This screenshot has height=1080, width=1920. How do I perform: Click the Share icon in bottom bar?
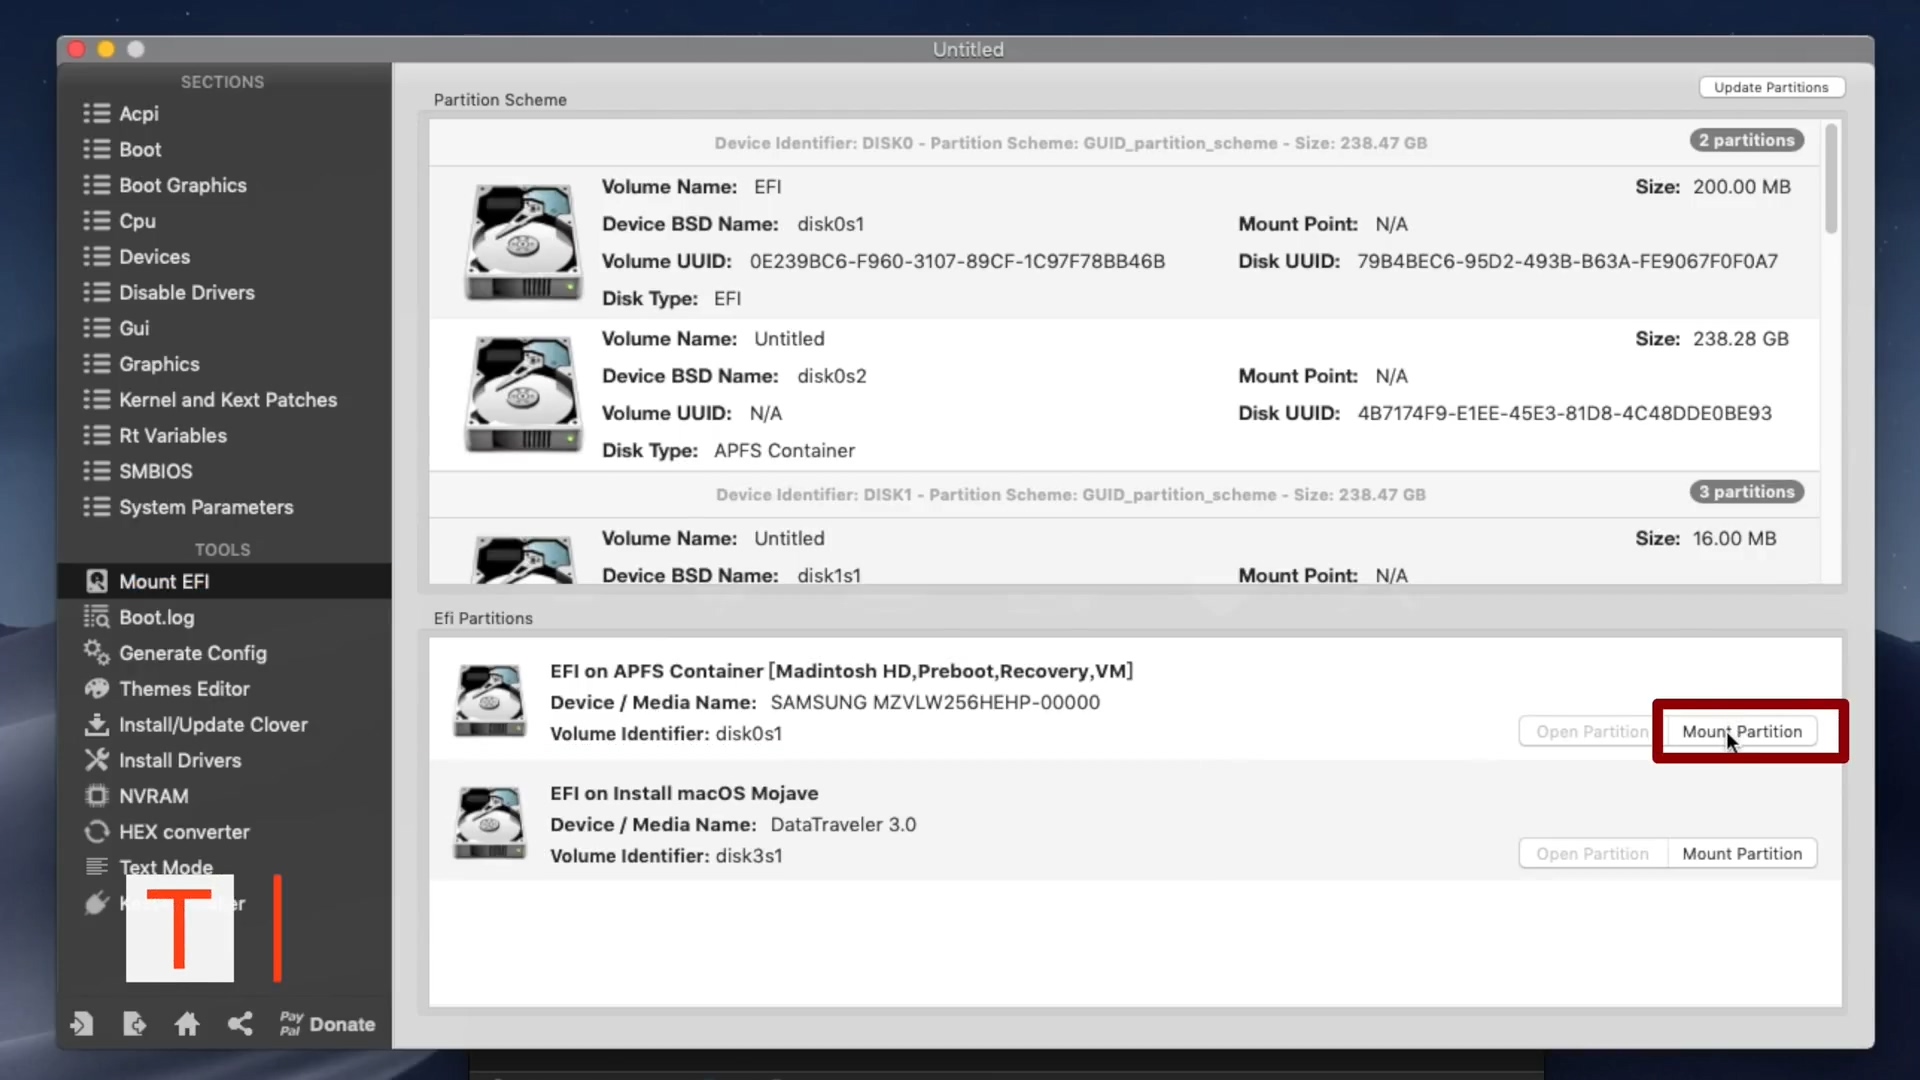[240, 1023]
